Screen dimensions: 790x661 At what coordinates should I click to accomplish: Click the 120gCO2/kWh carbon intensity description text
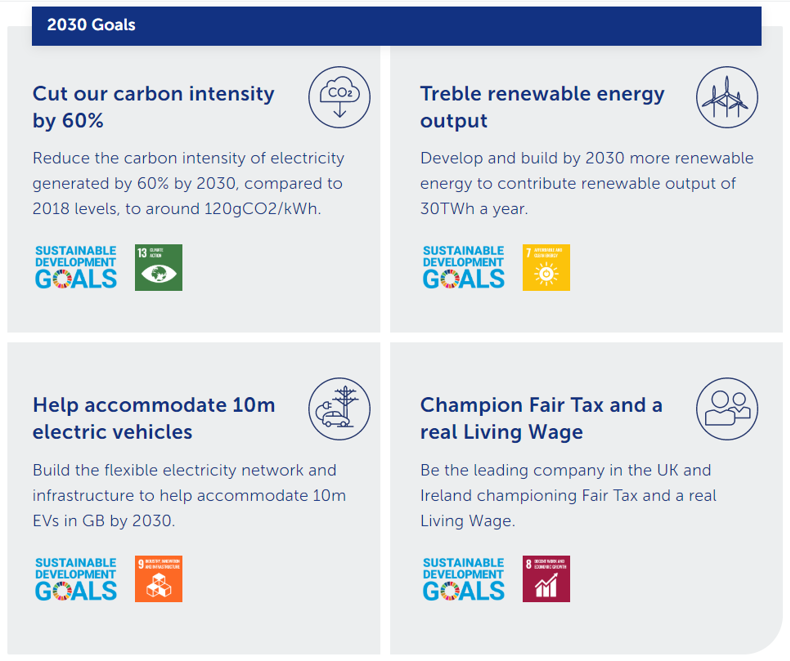188,183
